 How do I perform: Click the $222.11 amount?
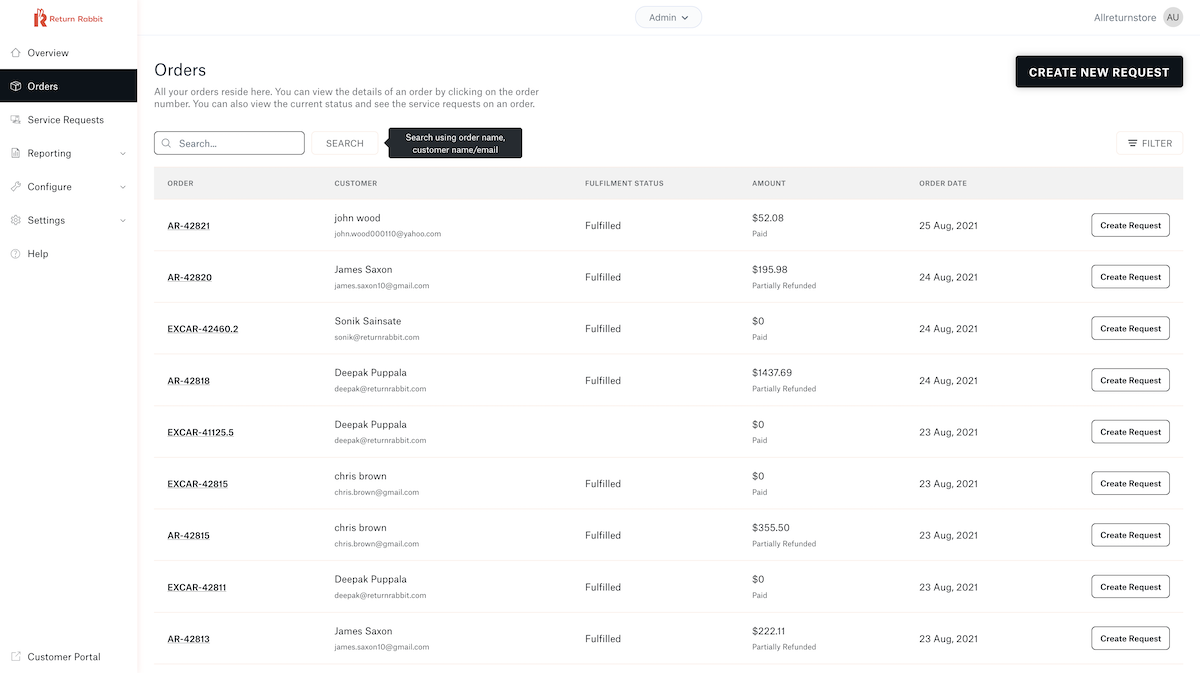coord(769,631)
